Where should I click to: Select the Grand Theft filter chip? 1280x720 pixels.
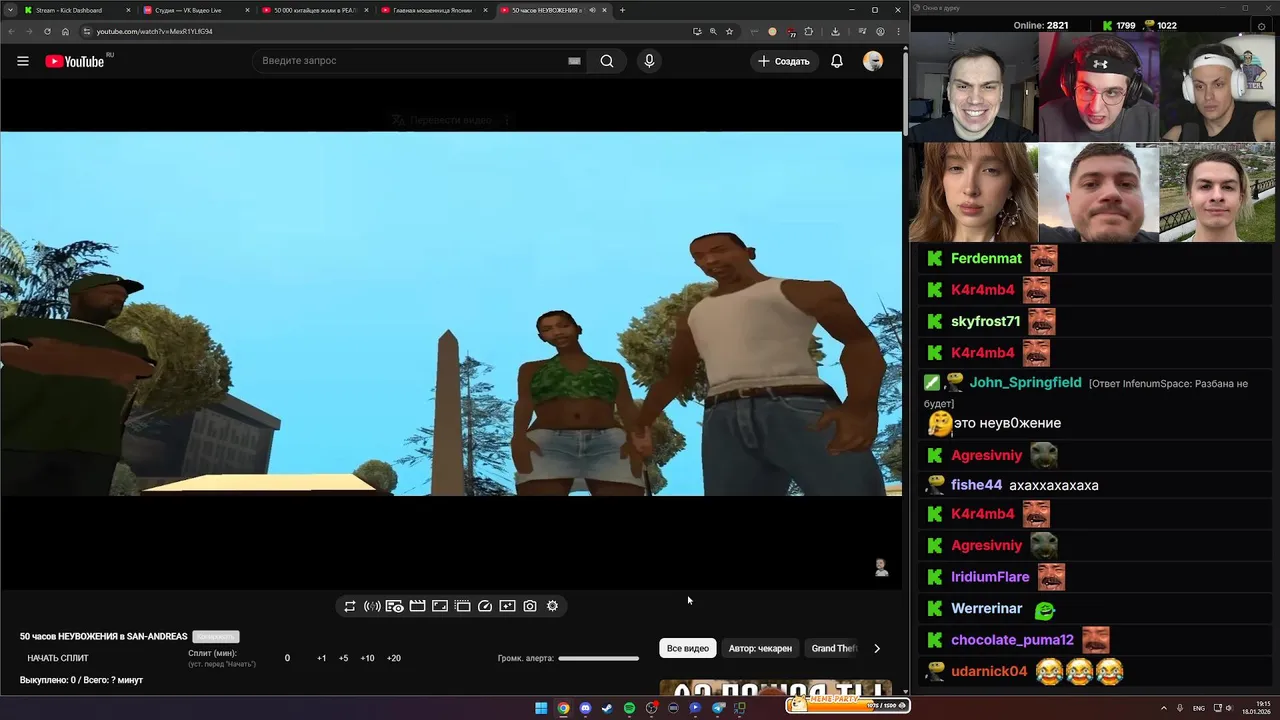[834, 648]
